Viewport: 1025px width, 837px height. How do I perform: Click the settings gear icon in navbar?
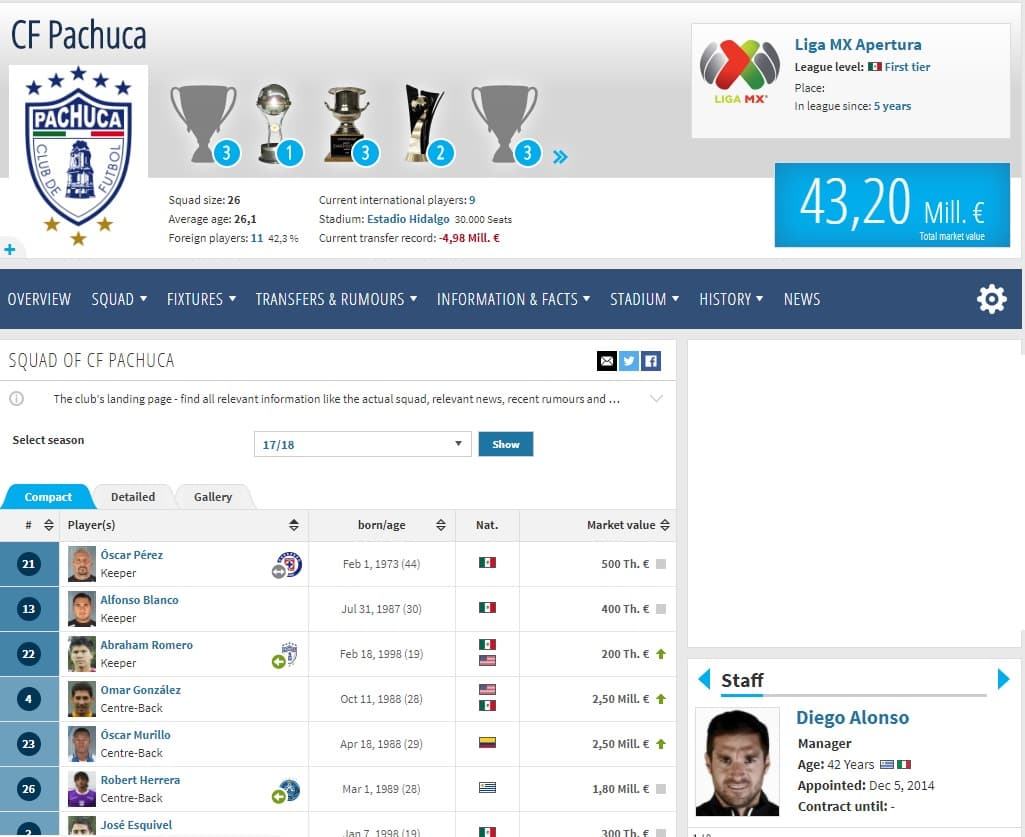pyautogui.click(x=991, y=299)
